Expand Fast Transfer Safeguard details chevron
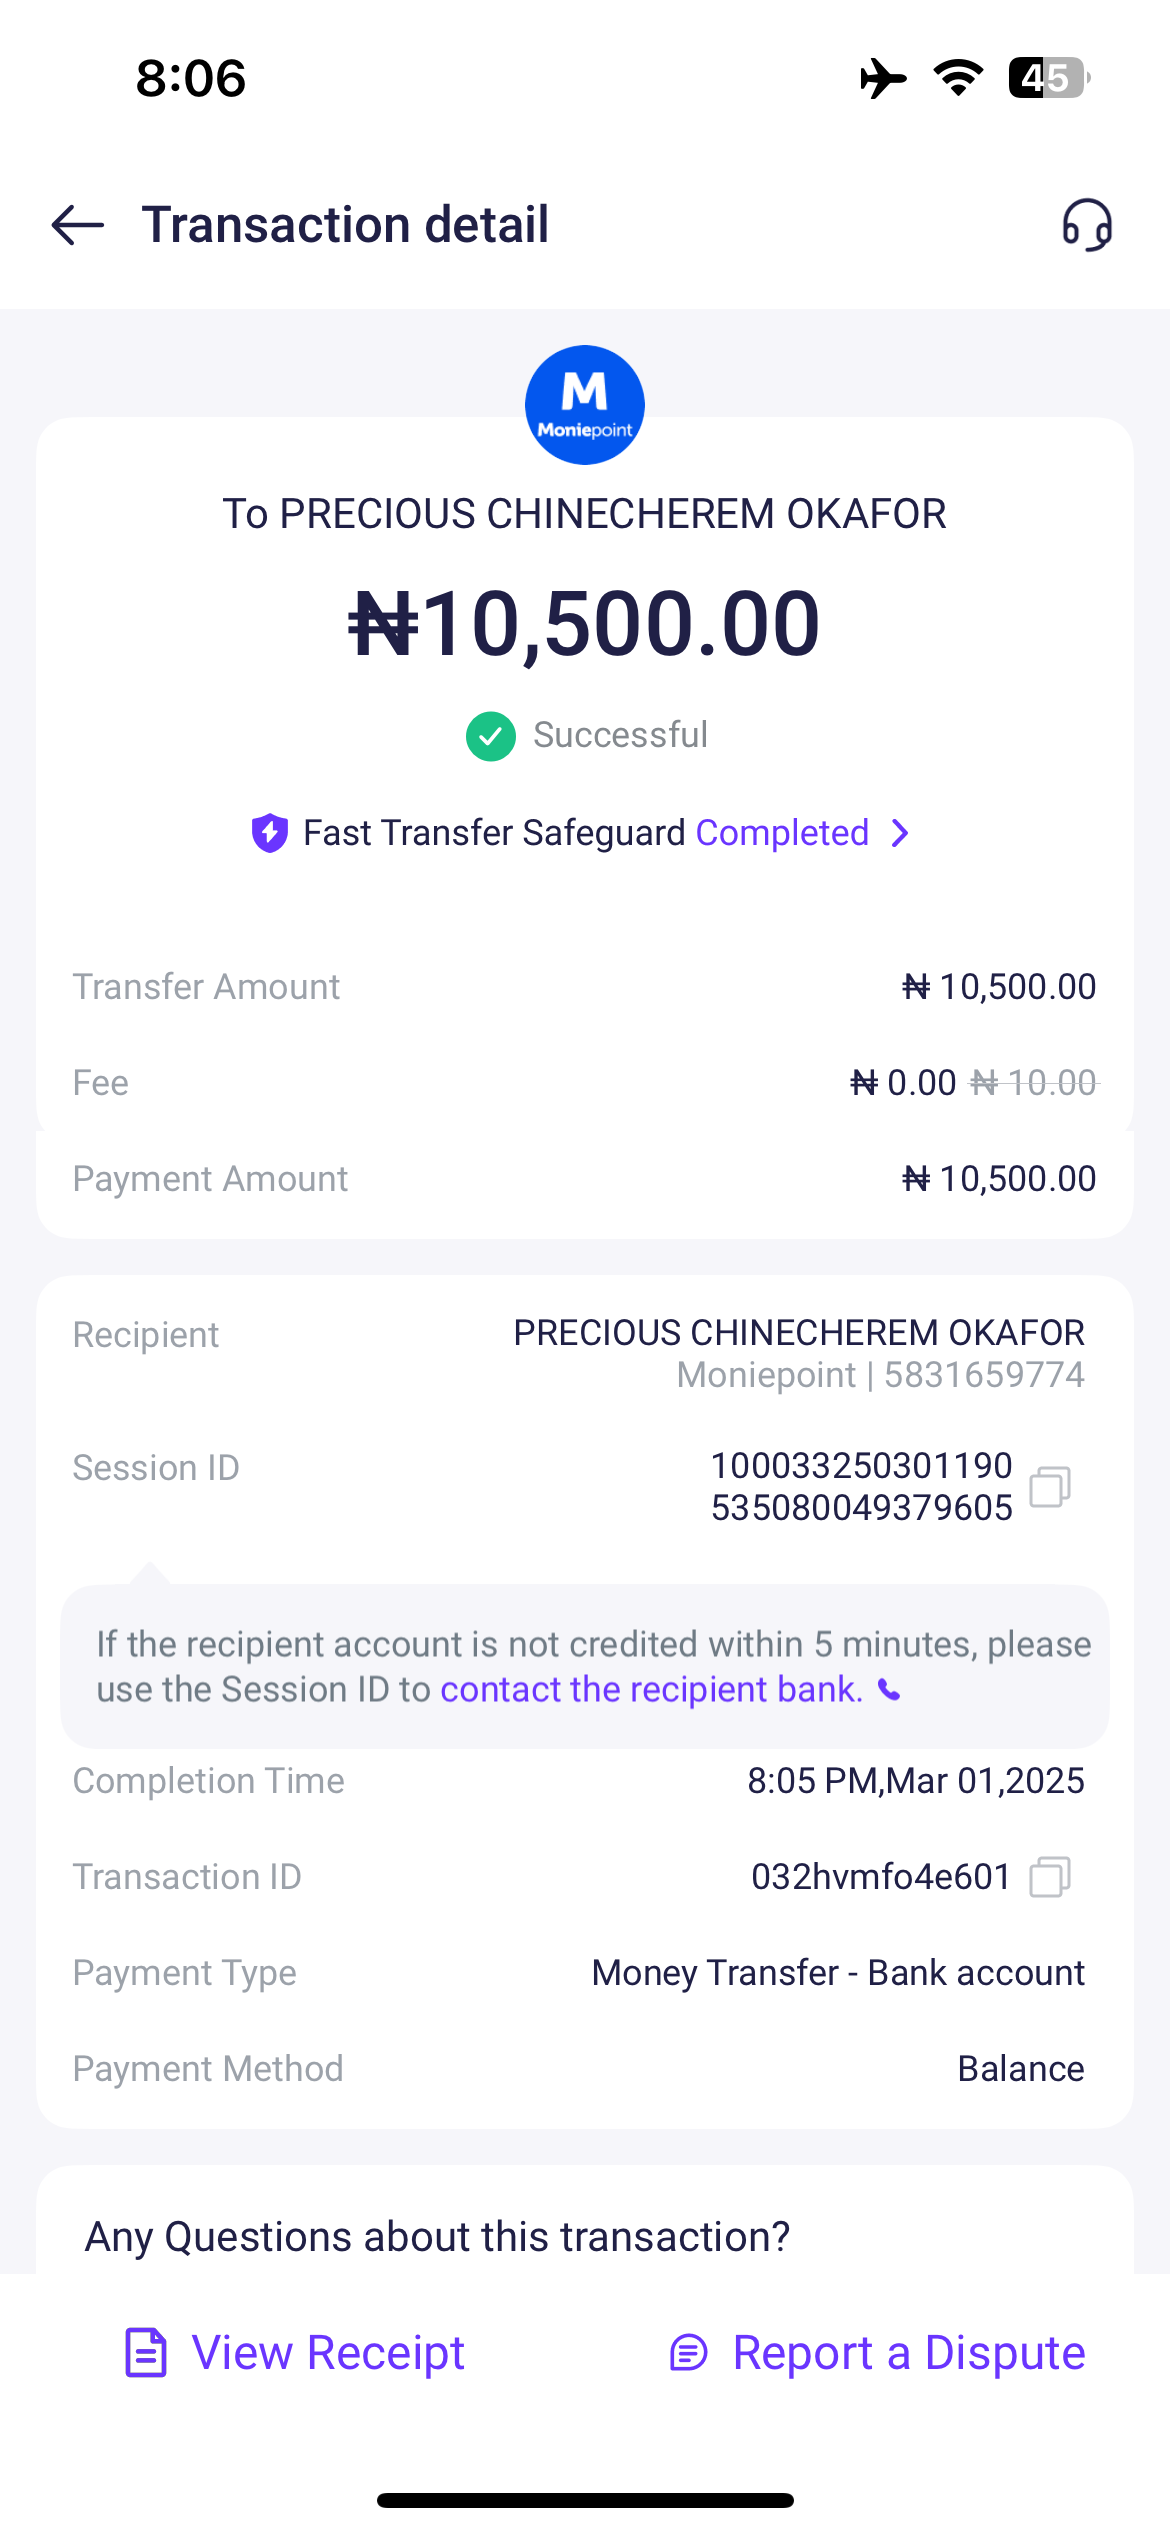The width and height of the screenshot is (1170, 2532). 900,833
